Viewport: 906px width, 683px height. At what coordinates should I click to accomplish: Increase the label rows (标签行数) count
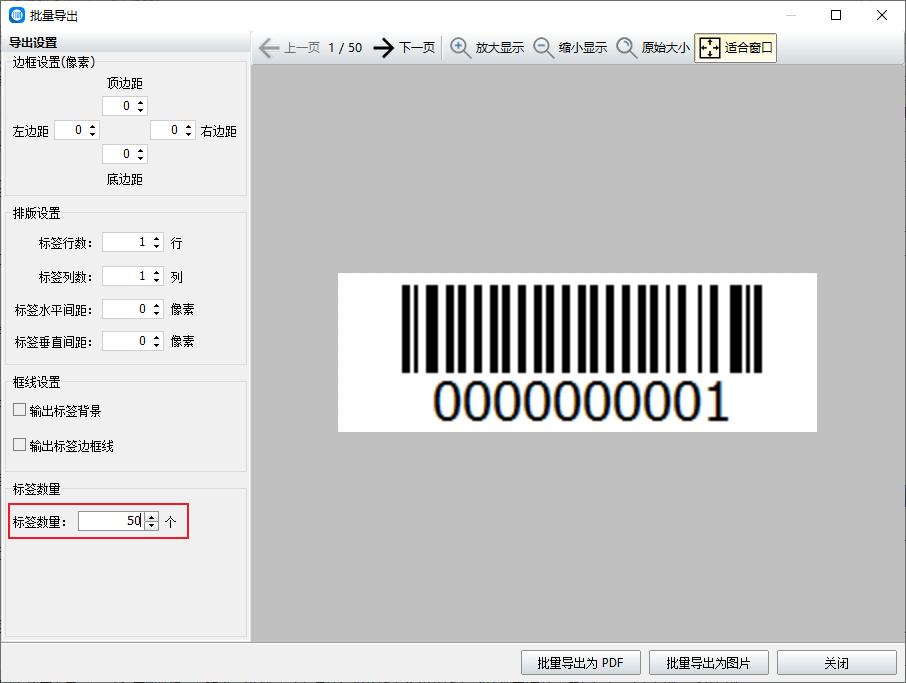click(157, 239)
